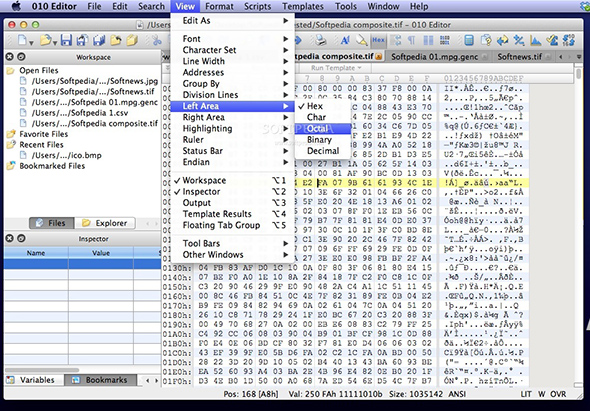The height and width of the screenshot is (411, 590).
Task: Switch to the Explorer tab
Action: 105,223
